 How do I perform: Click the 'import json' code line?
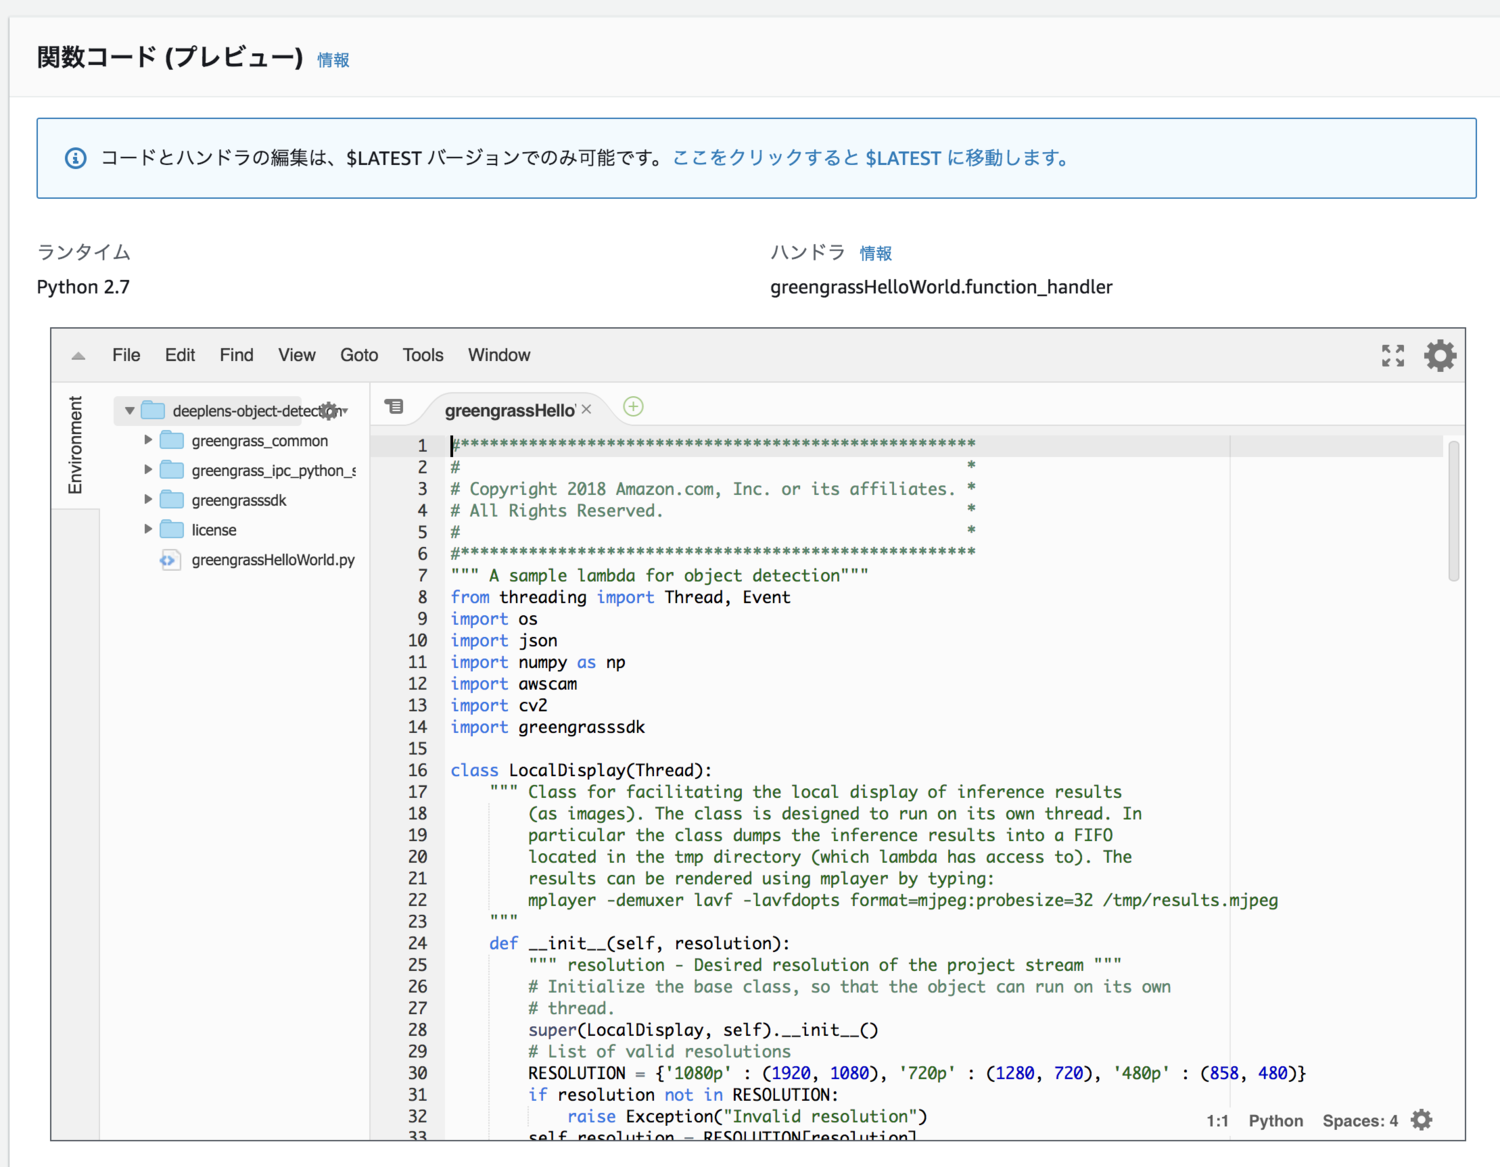click(x=504, y=640)
